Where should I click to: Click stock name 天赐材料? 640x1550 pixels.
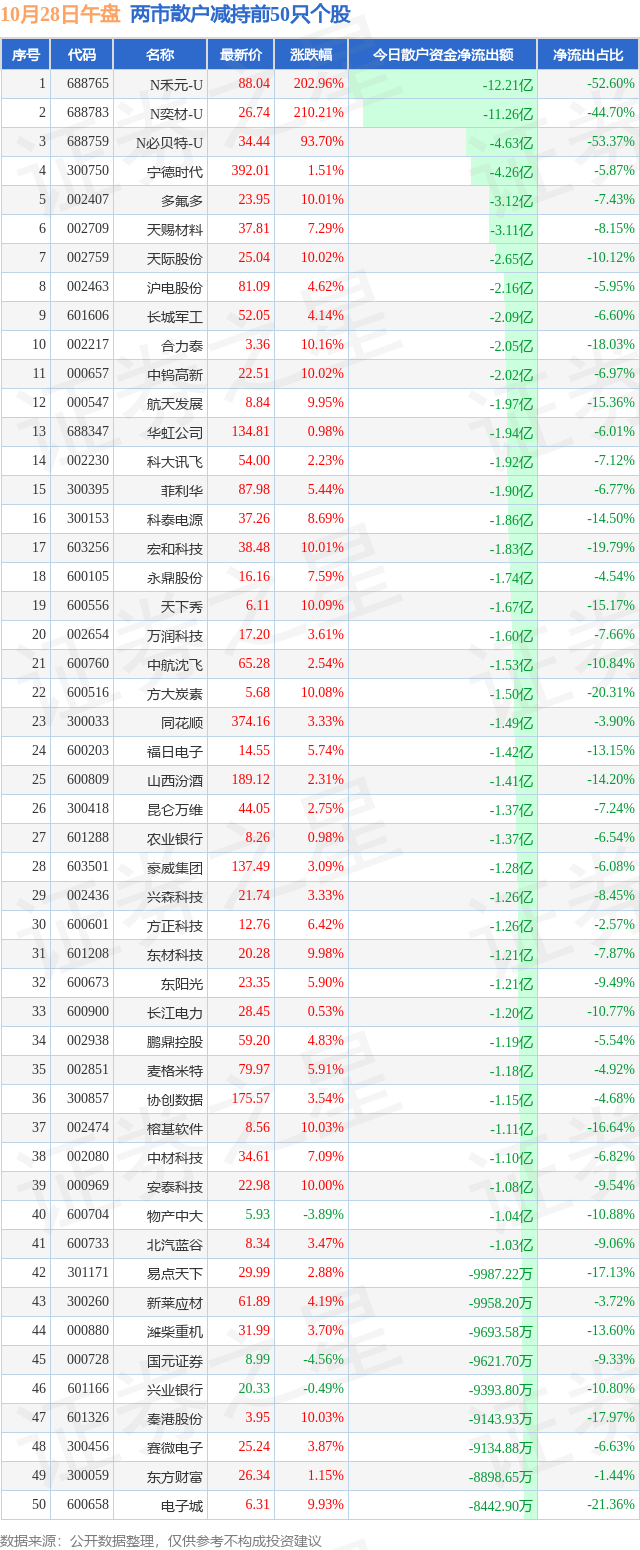point(175,229)
